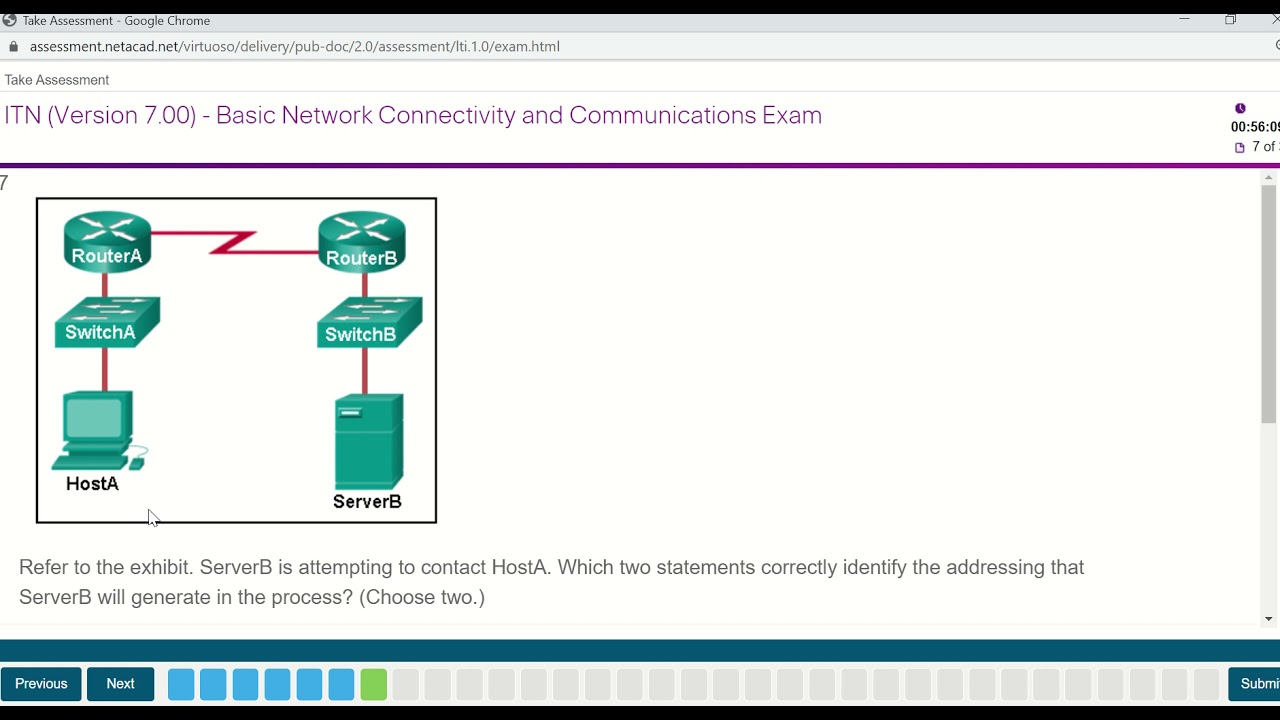Select question 10 gray navigator box
The height and width of the screenshot is (720, 1280).
click(469, 684)
